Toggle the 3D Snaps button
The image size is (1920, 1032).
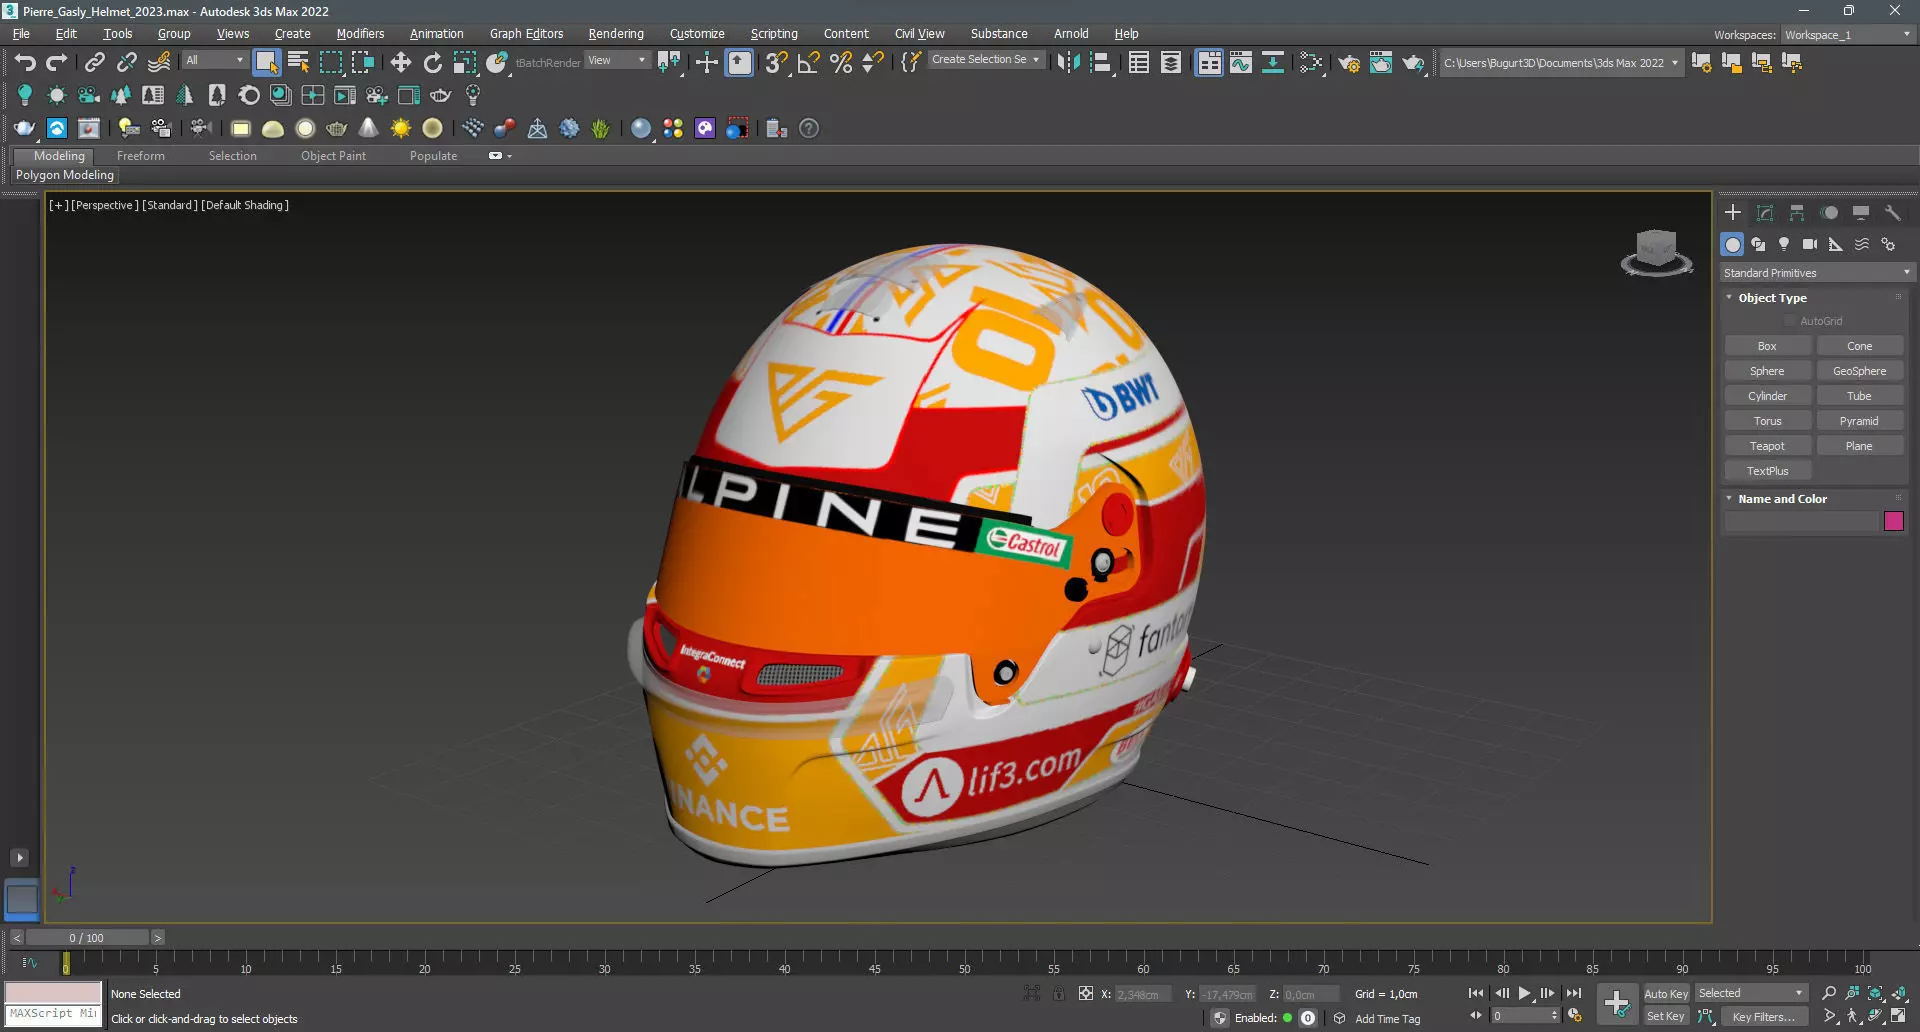[776, 63]
